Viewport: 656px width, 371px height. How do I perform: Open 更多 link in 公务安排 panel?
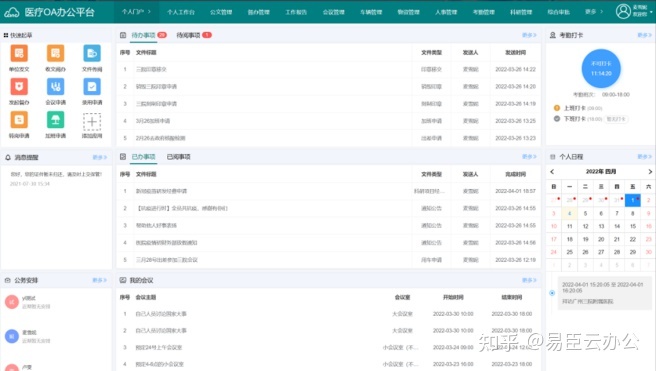(100, 280)
